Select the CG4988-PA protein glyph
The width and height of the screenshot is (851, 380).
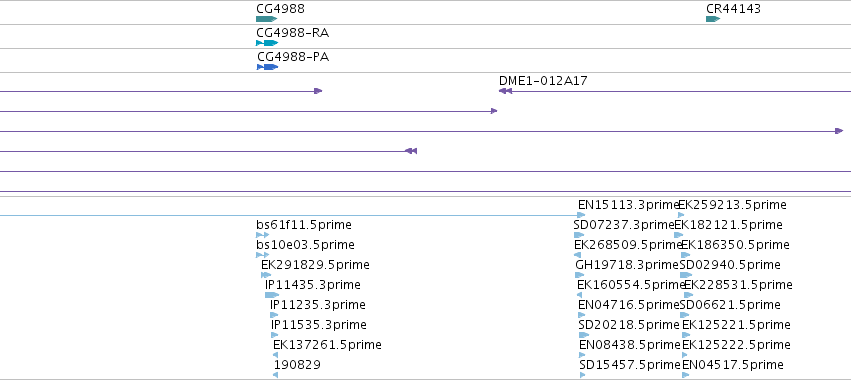[268, 67]
